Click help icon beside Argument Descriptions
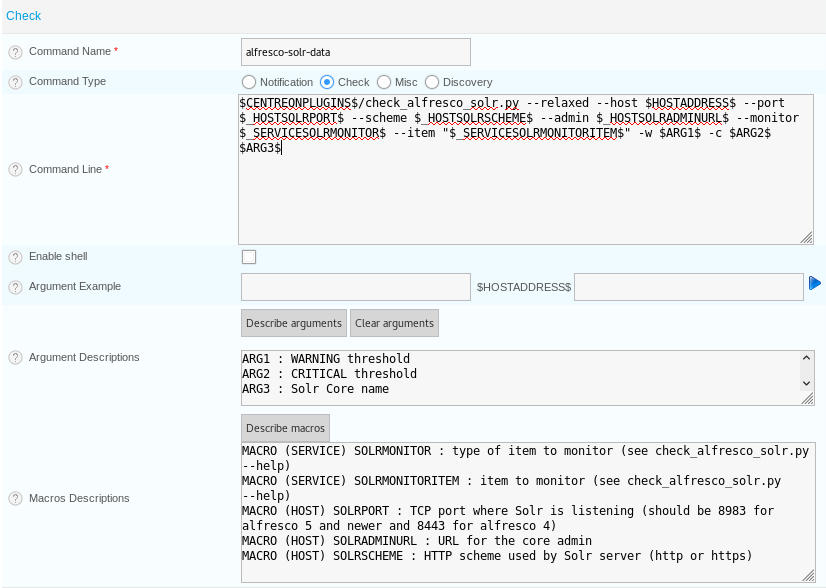 tap(15, 358)
